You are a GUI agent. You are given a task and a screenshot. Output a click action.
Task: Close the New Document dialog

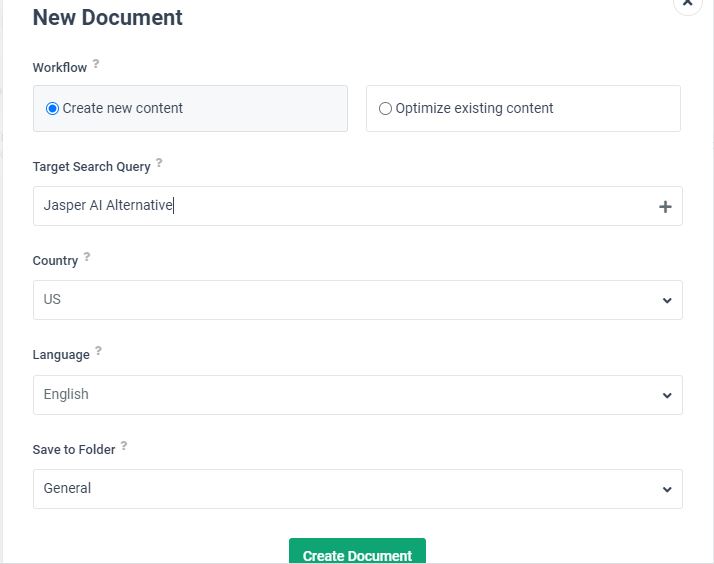pos(688,4)
